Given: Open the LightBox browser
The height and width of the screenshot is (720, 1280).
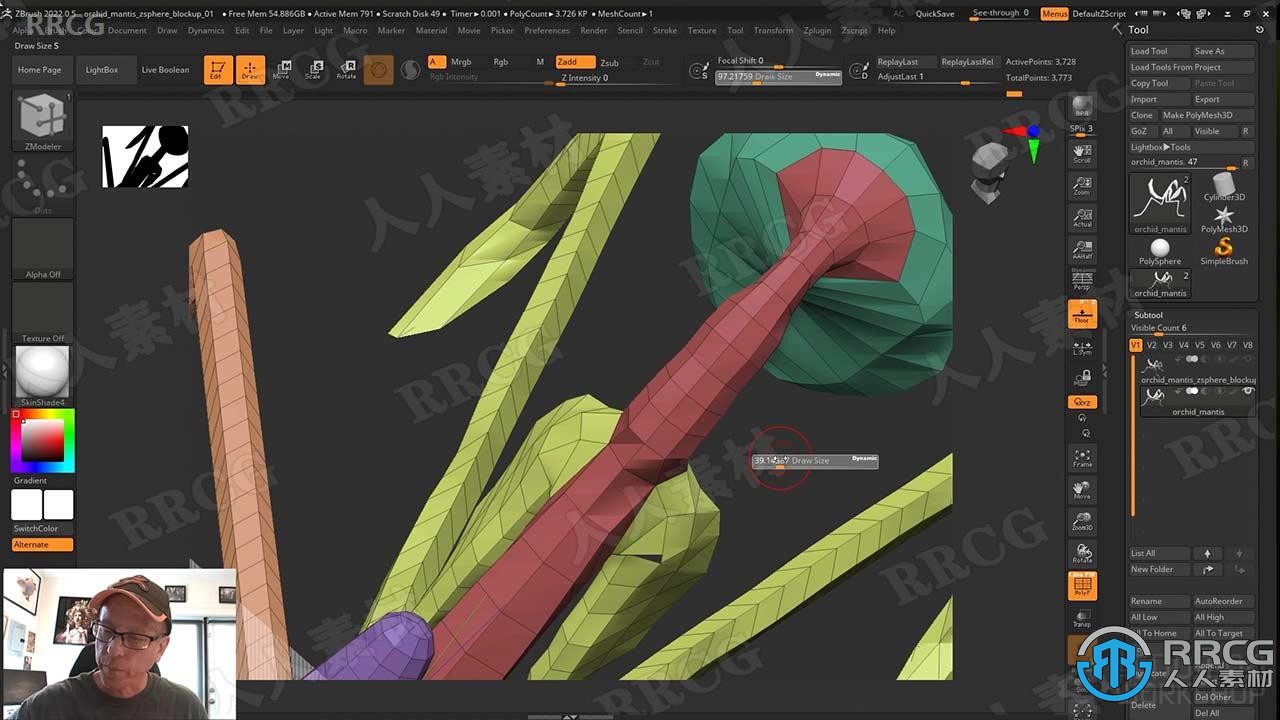Looking at the screenshot, I should [x=102, y=70].
